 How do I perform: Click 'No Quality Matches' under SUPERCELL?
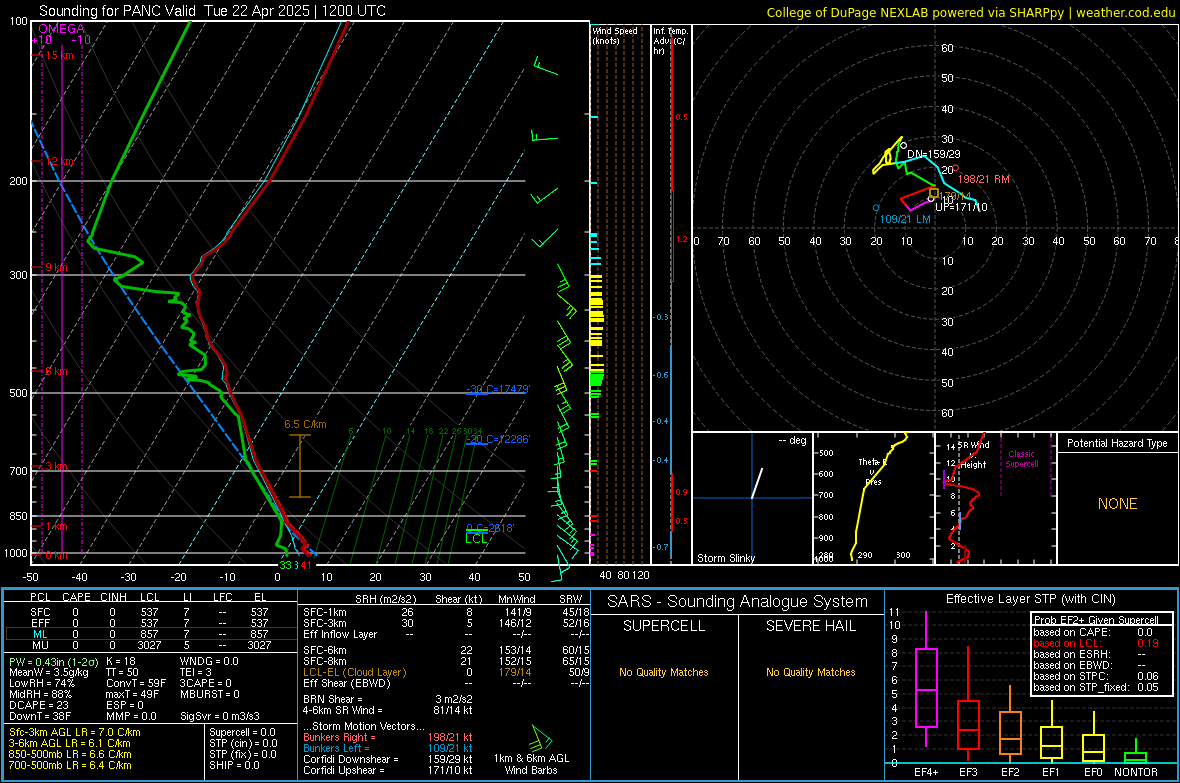[664, 672]
